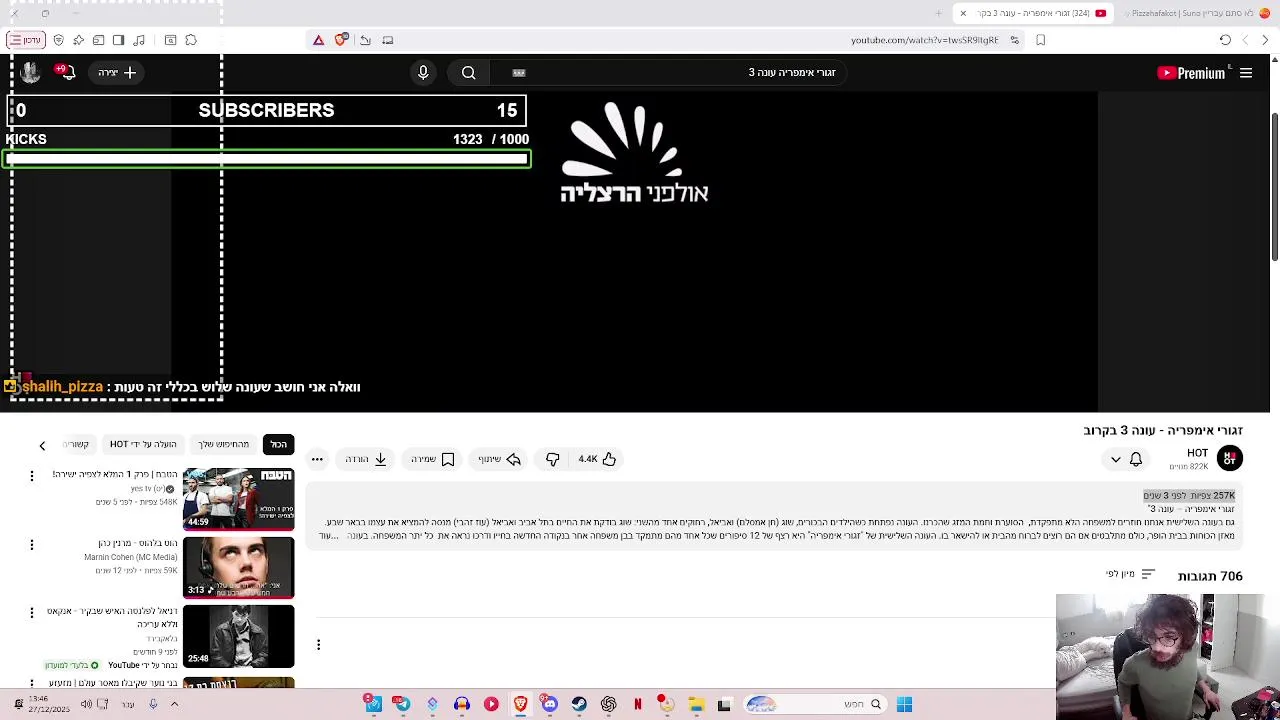1280x720 pixels.
Task: Open options for the 25:48 video row
Action: click(x=31, y=613)
